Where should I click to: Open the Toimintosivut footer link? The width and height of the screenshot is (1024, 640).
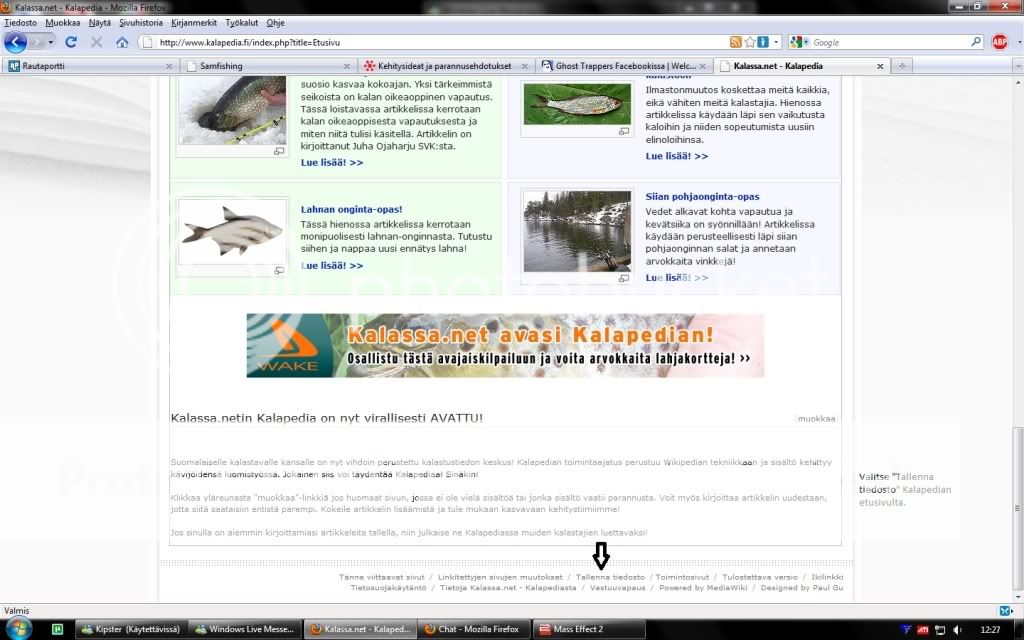[x=682, y=577]
